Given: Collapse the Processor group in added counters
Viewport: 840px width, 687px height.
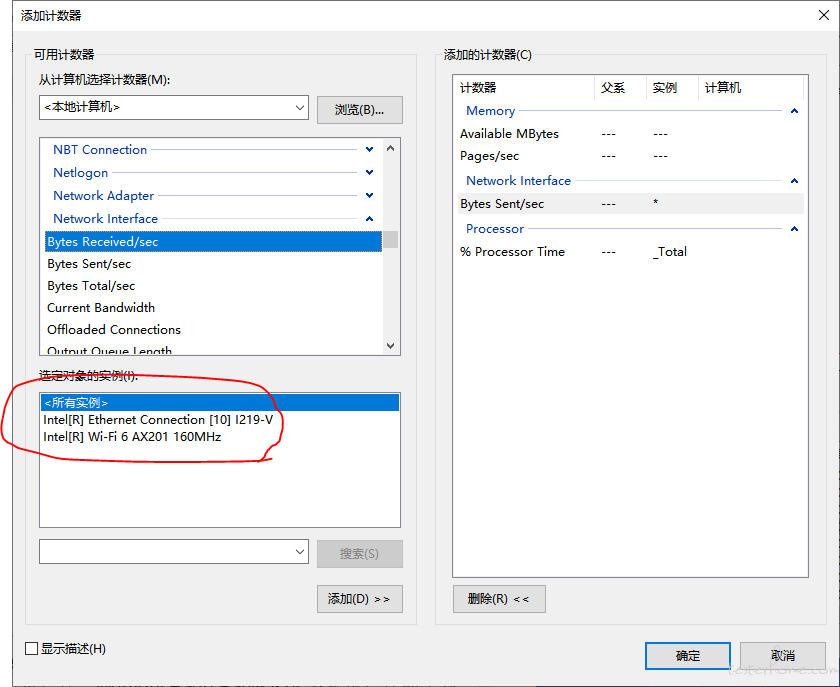Looking at the screenshot, I should (x=794, y=229).
